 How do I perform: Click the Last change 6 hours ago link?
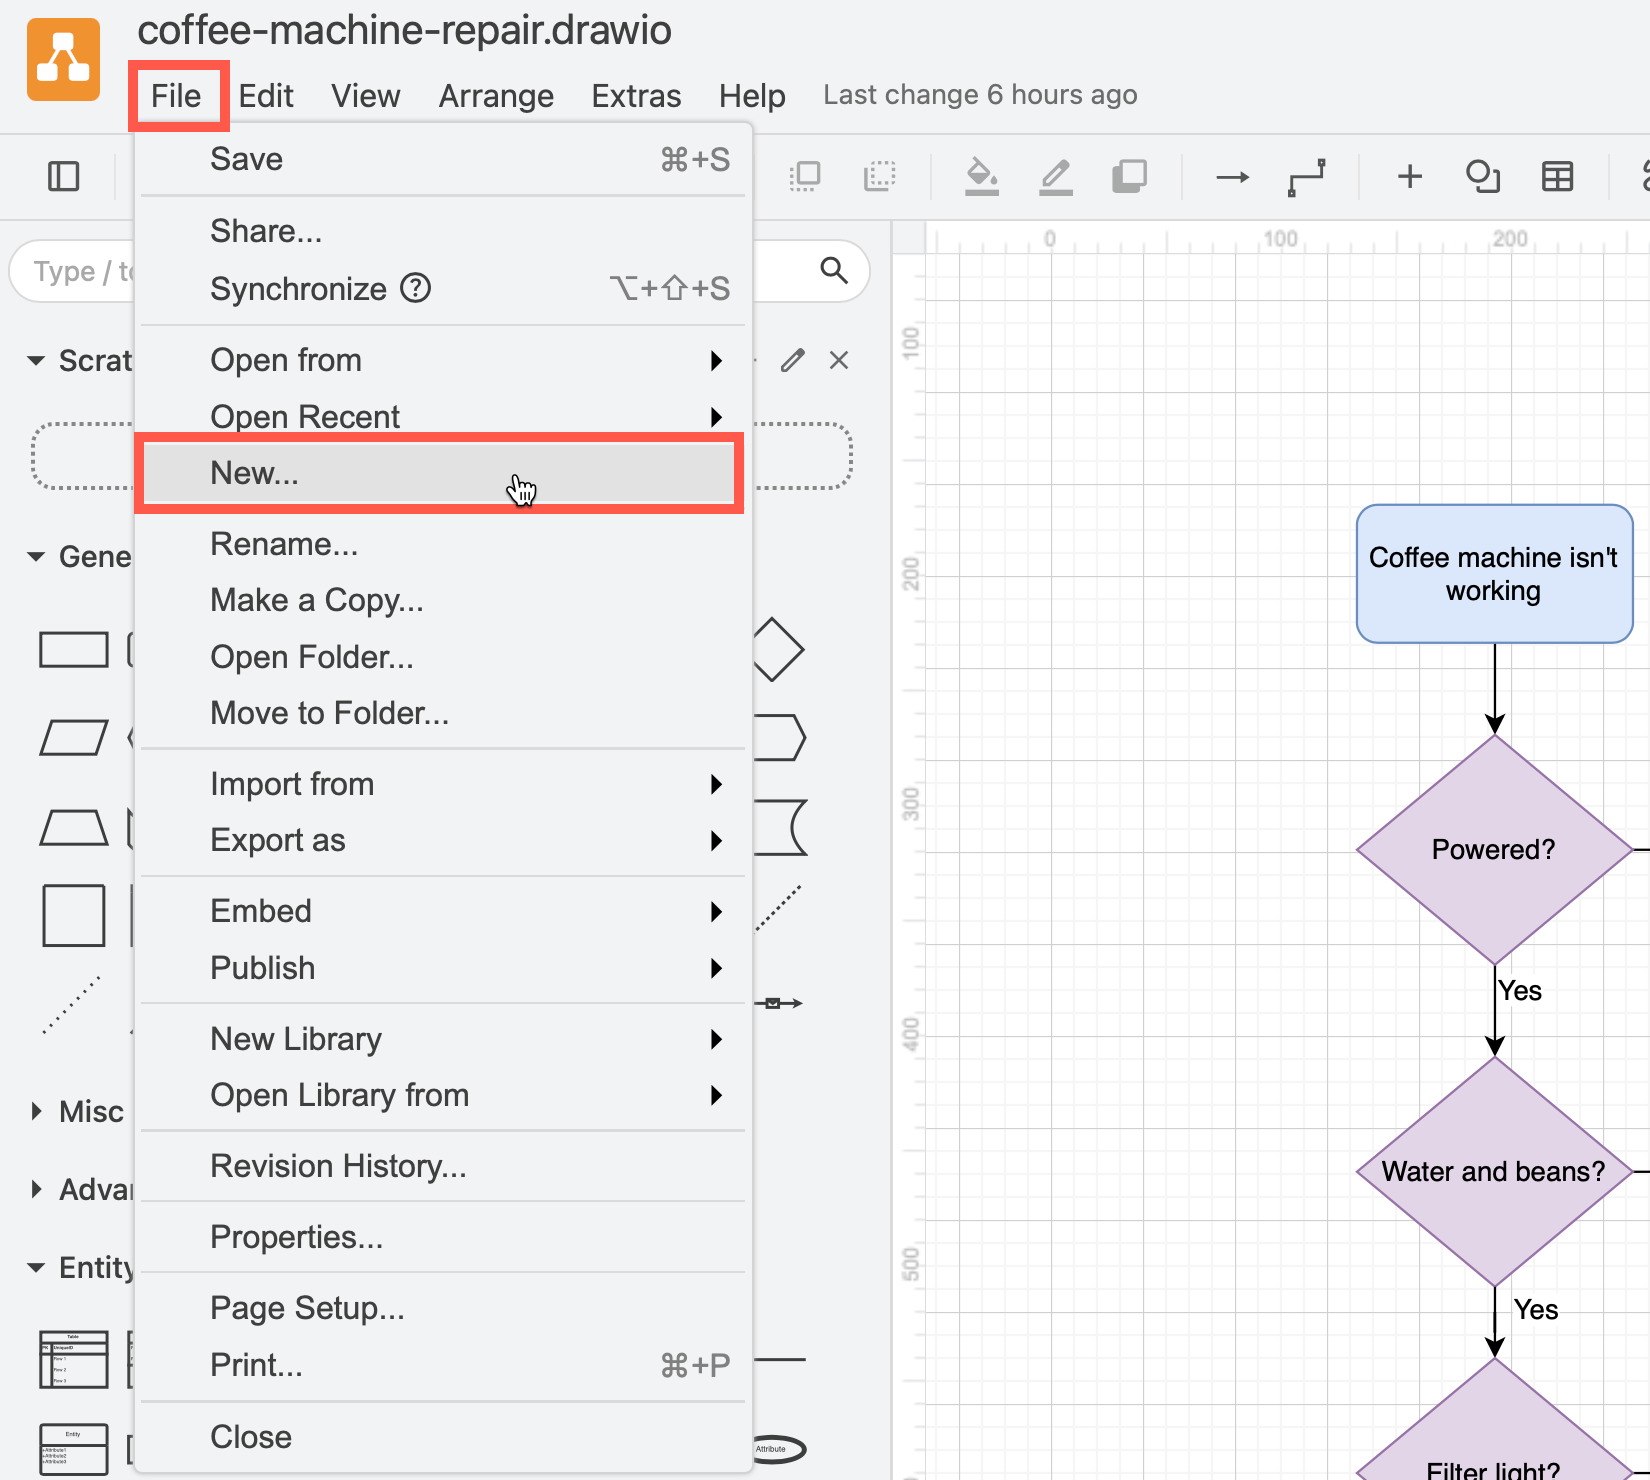980,95
